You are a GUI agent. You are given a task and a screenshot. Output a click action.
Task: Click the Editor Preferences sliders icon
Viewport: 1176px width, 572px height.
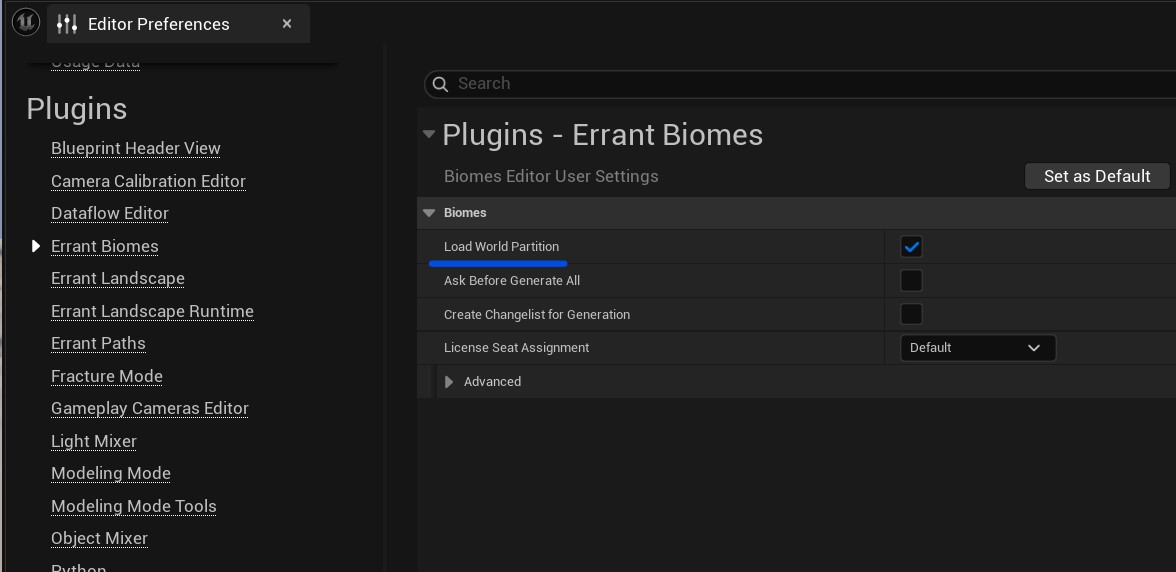coord(67,24)
